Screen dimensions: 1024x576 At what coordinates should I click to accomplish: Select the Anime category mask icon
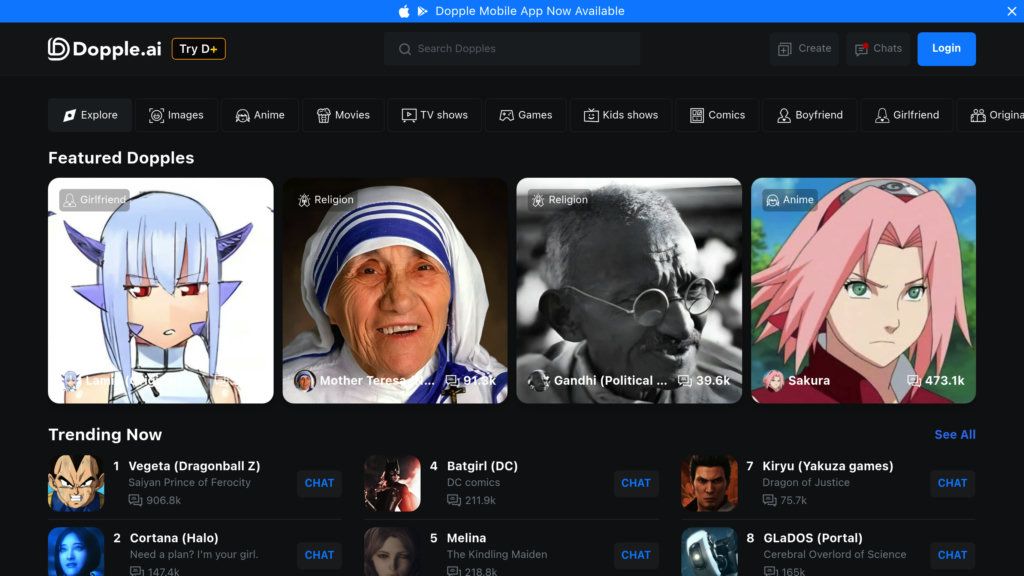point(245,115)
